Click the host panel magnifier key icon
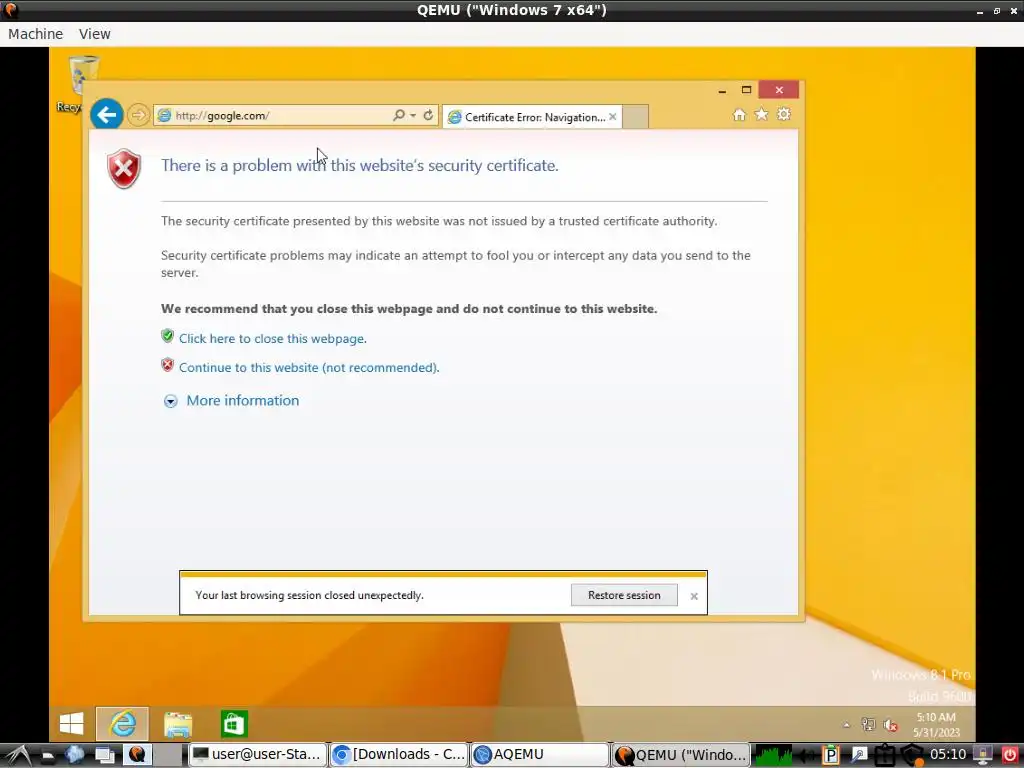This screenshot has height=768, width=1024. point(859,755)
